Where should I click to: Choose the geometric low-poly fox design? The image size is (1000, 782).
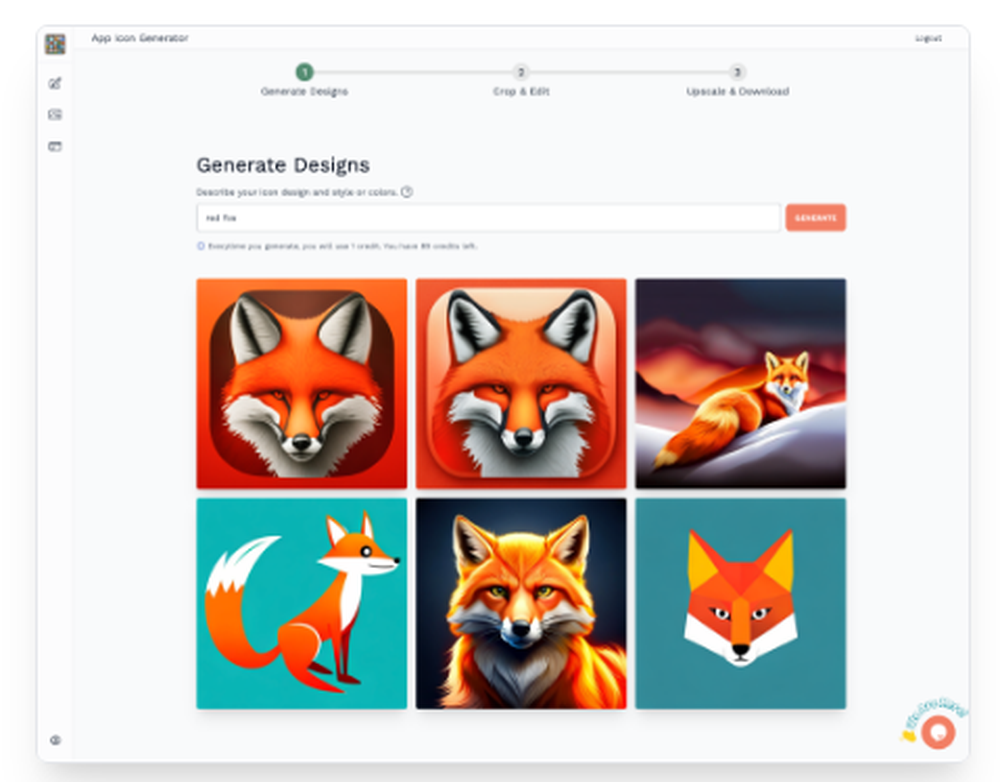(x=740, y=601)
